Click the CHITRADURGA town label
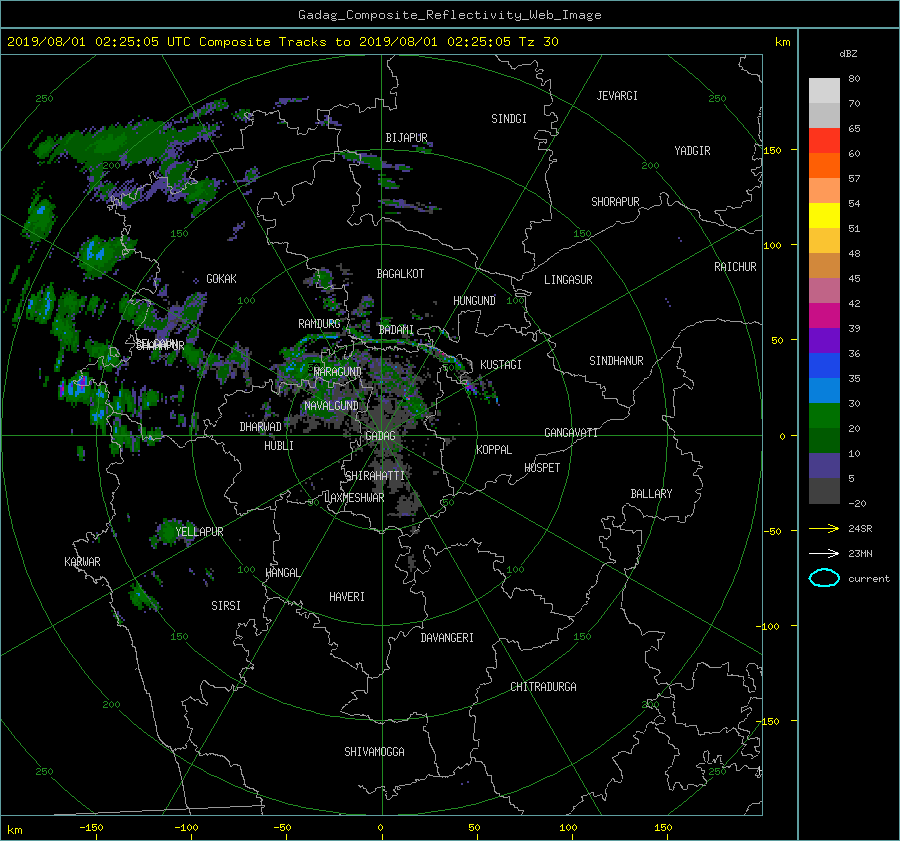 543,687
